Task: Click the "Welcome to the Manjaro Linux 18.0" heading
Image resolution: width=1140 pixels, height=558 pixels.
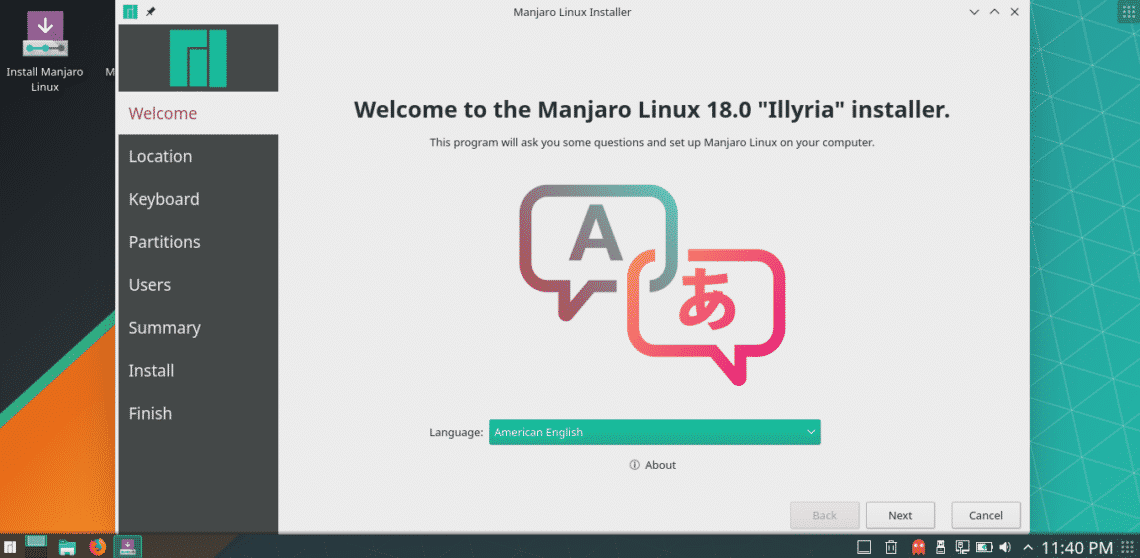Action: tap(651, 110)
